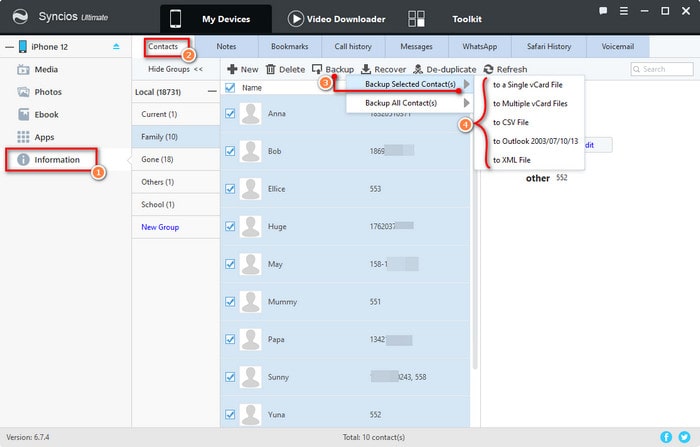Uncheck Ellice's contact checkbox

point(230,188)
